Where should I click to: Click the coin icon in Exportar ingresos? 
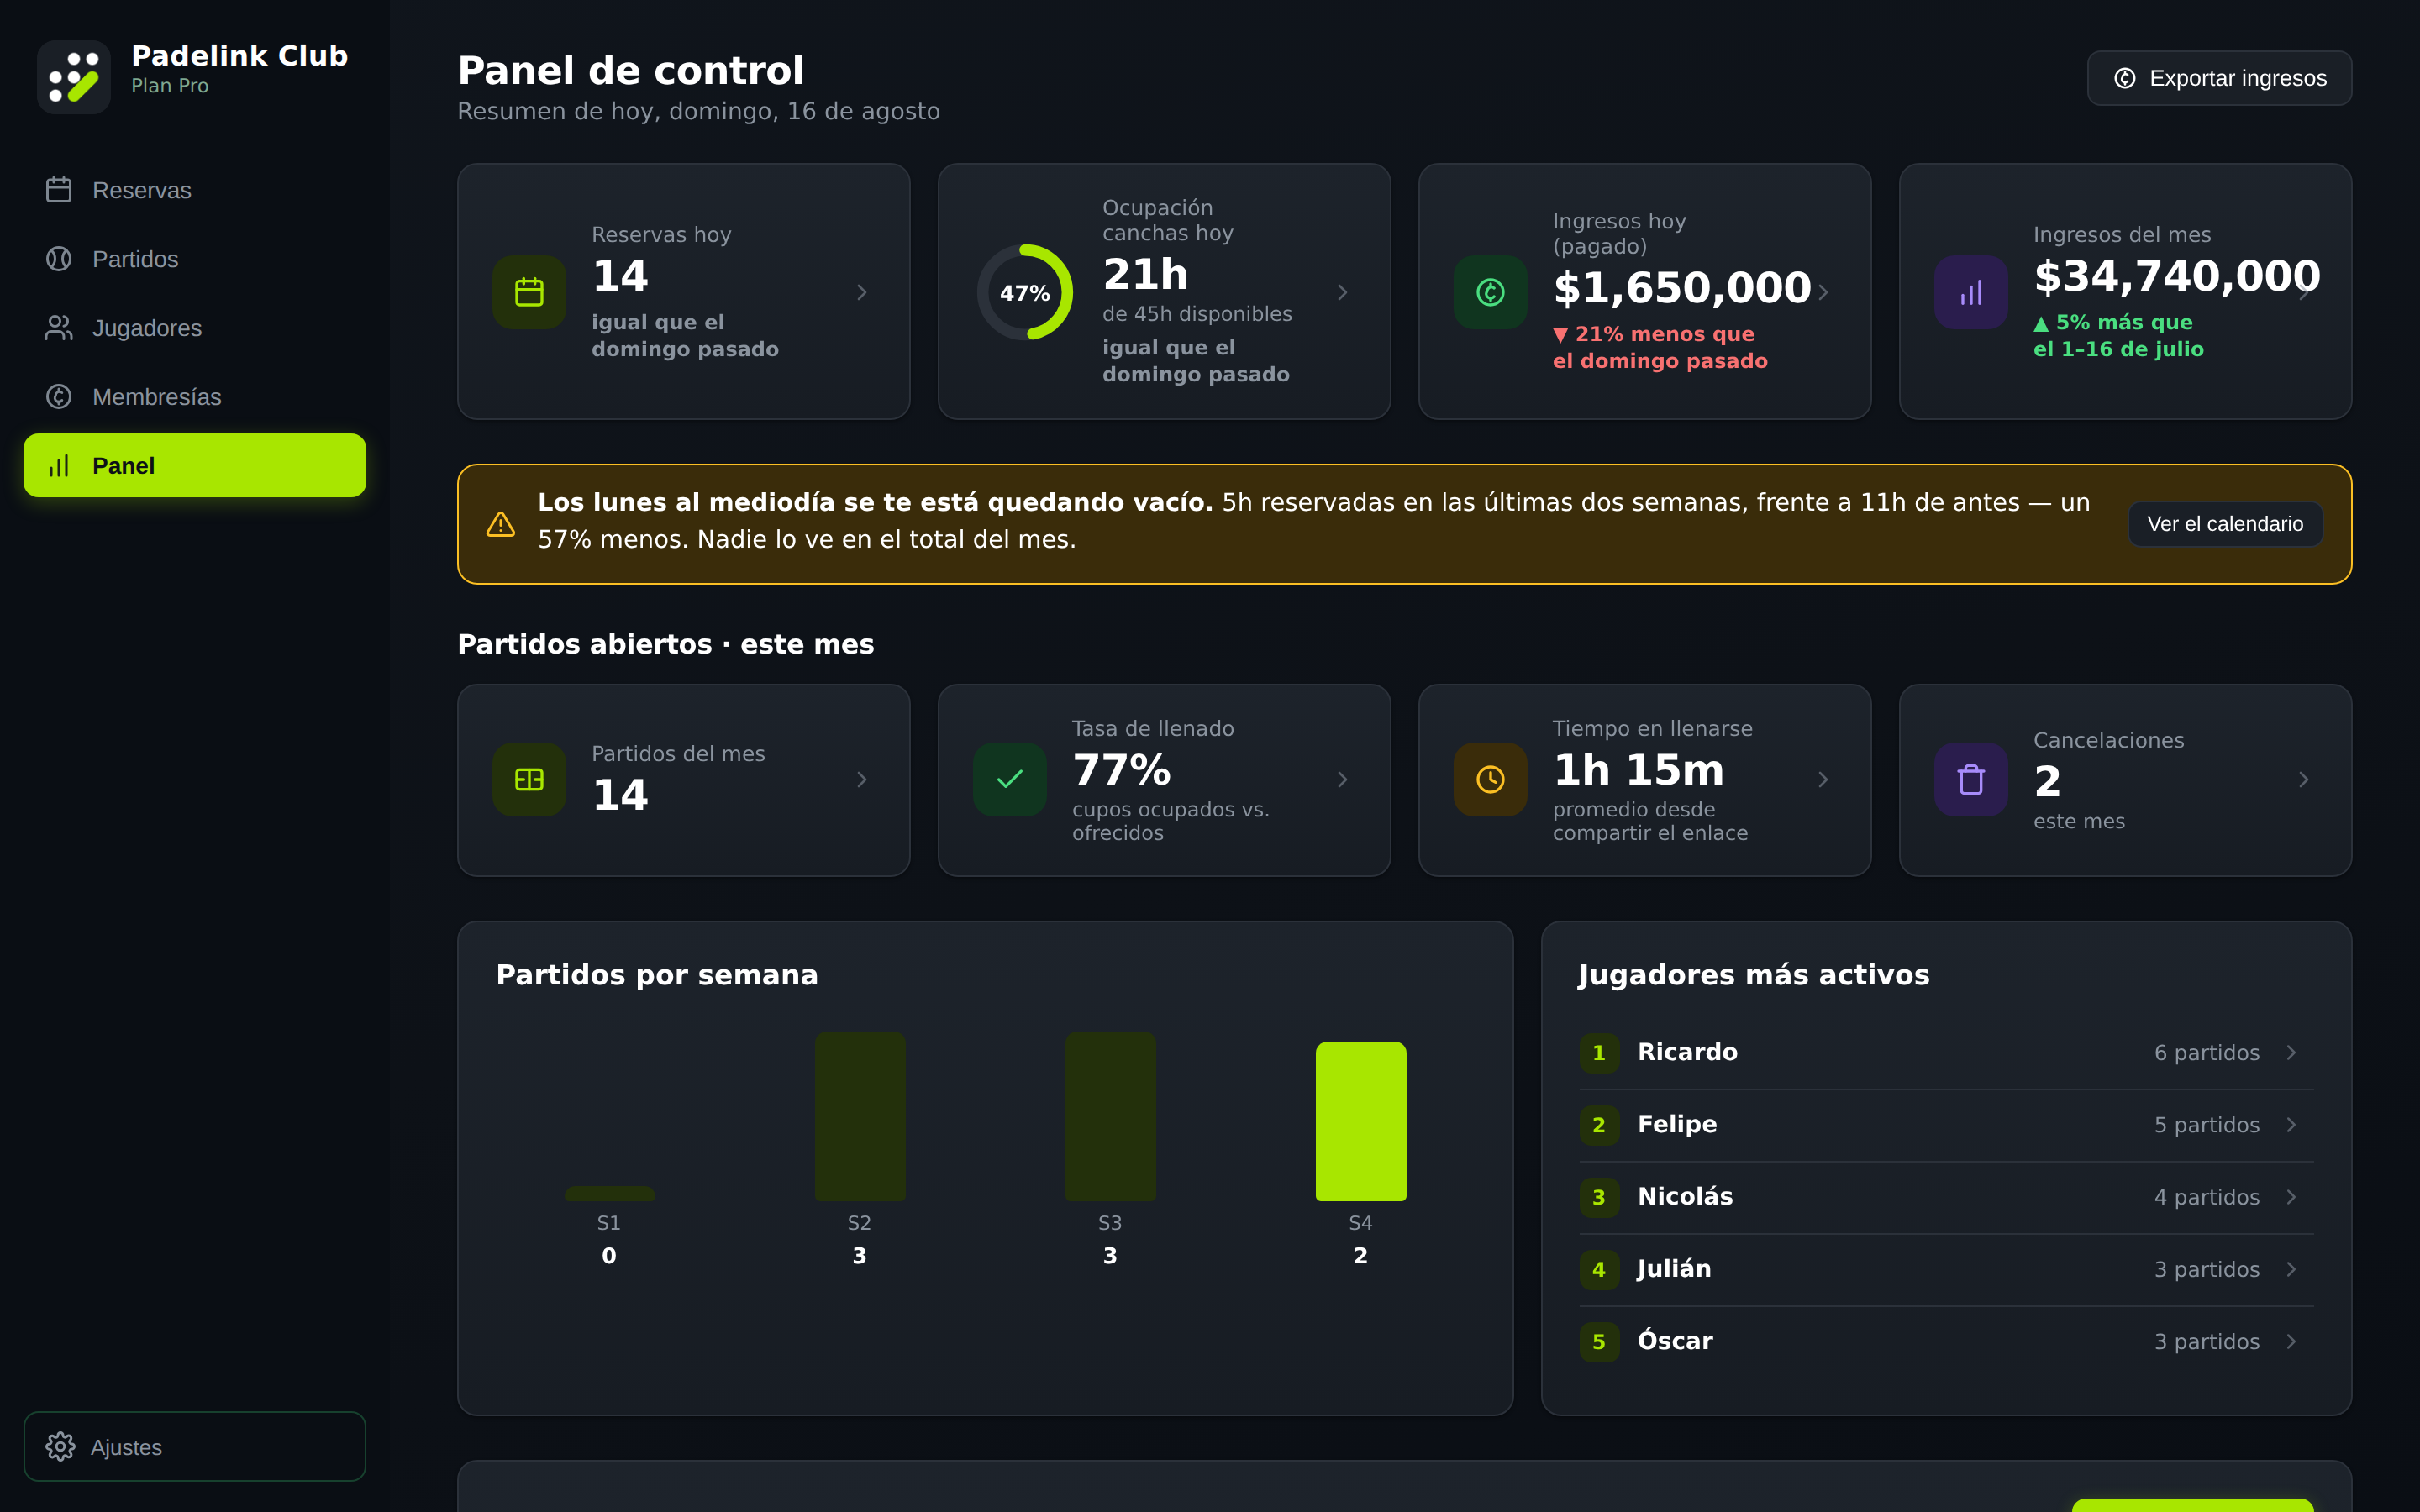point(2125,78)
